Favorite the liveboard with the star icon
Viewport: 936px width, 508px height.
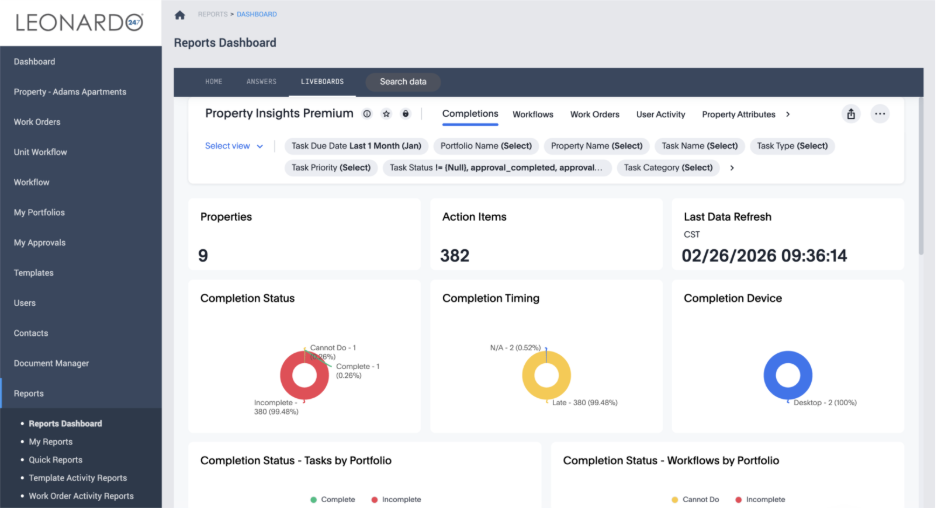click(386, 114)
